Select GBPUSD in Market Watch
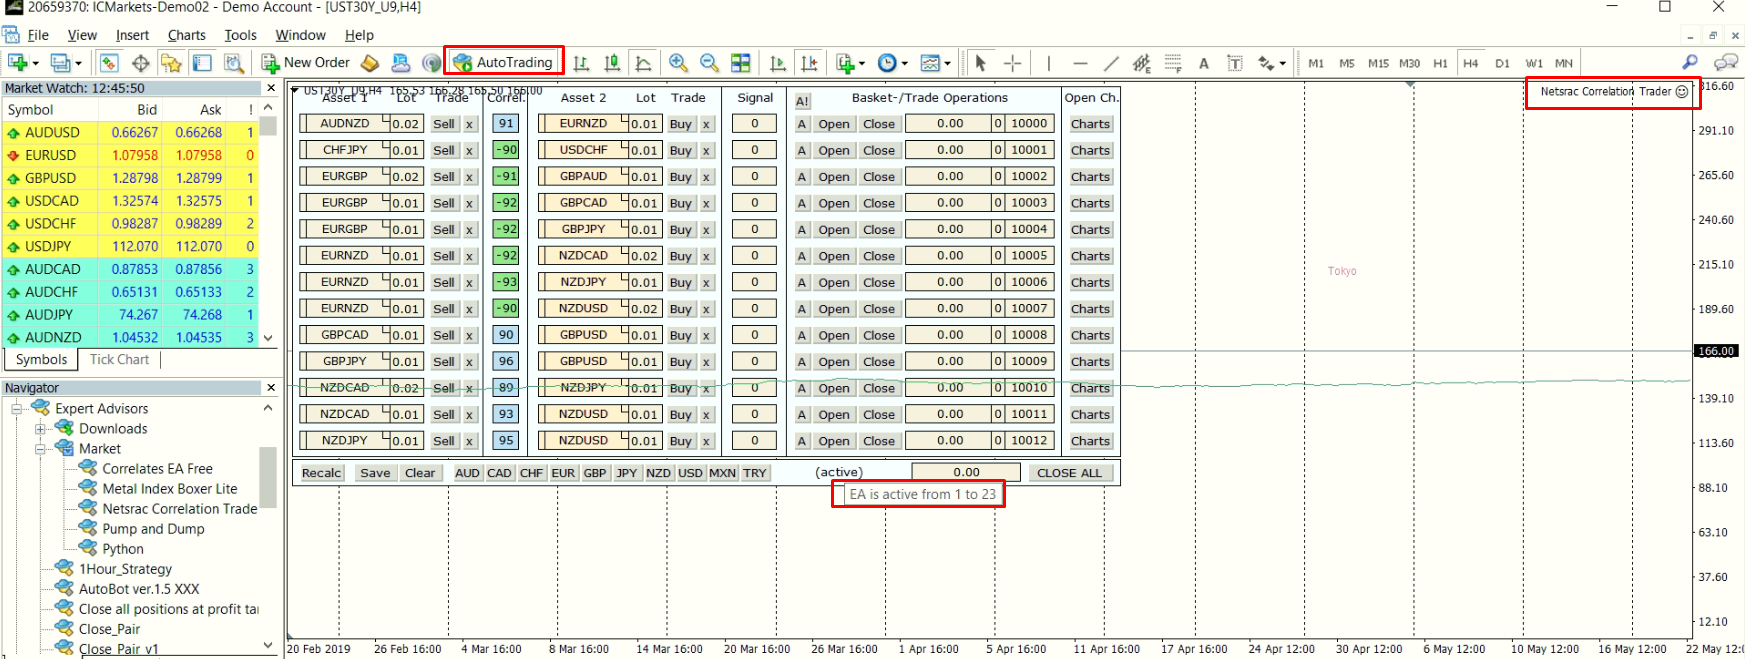Viewport: 1745px width, 659px height. 50,178
